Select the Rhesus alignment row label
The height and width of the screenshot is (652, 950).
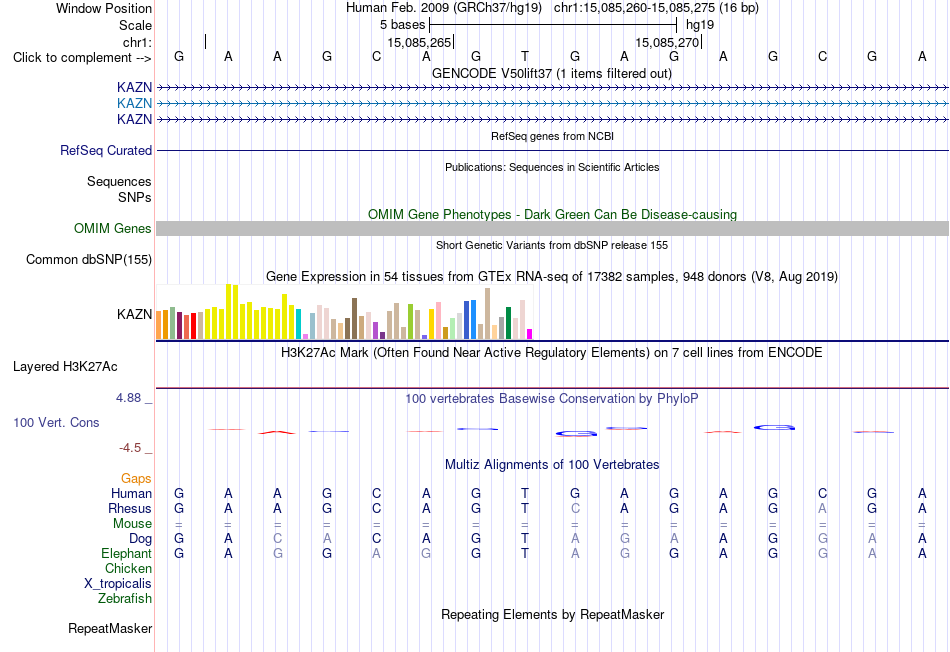(130, 508)
